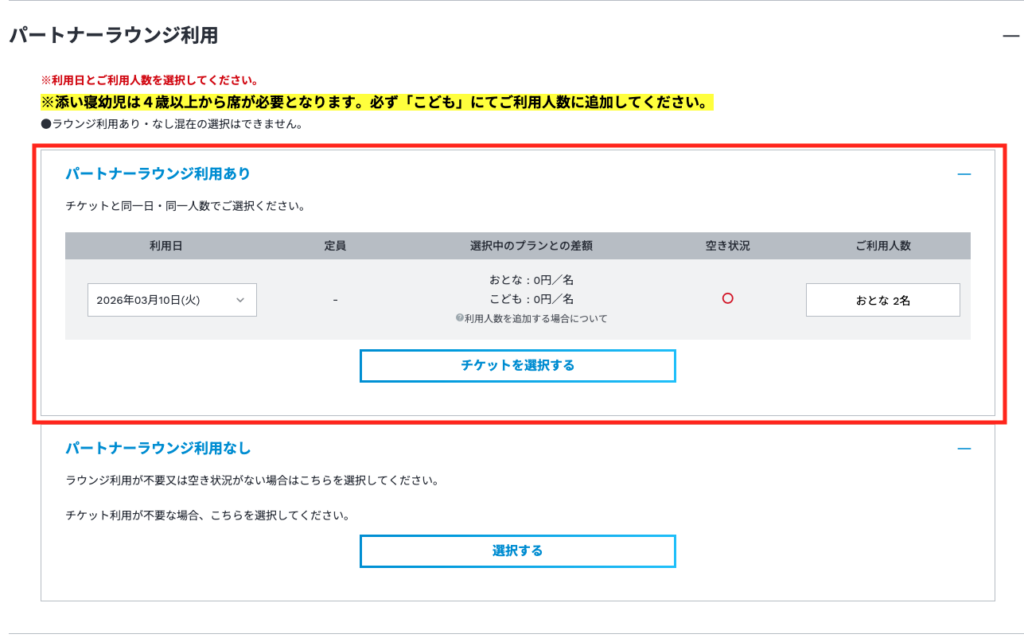Click the chevron arrow in date selector
The width and height of the screenshot is (1024, 638).
pyautogui.click(x=240, y=300)
